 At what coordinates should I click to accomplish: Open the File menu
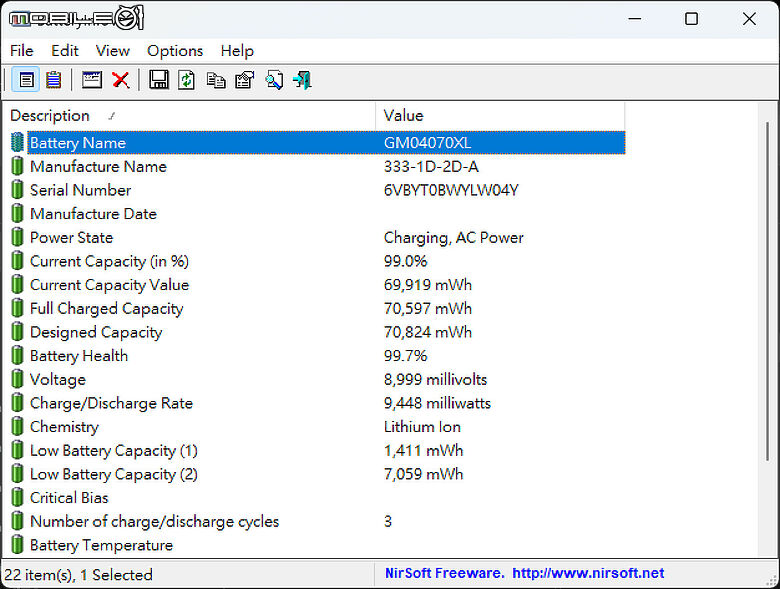(x=21, y=51)
